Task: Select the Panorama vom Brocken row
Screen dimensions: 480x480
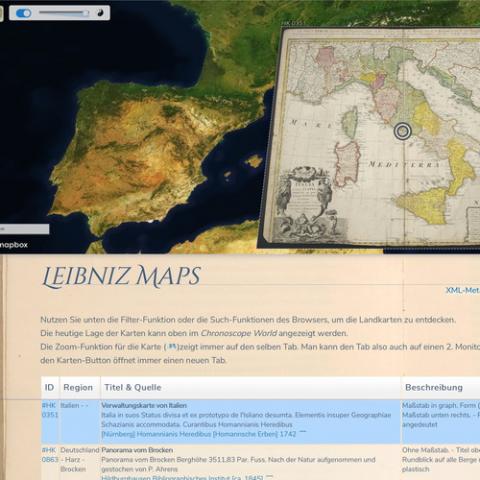Action: pos(261,463)
